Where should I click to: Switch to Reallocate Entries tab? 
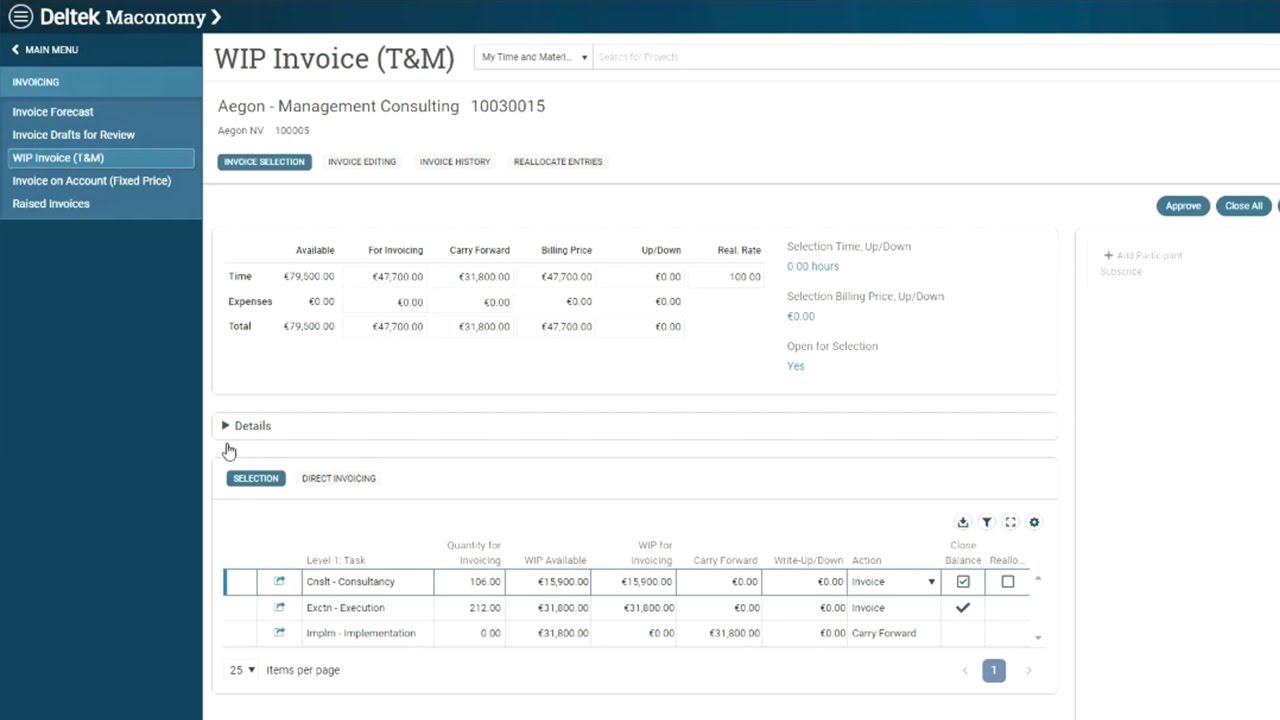(x=558, y=162)
